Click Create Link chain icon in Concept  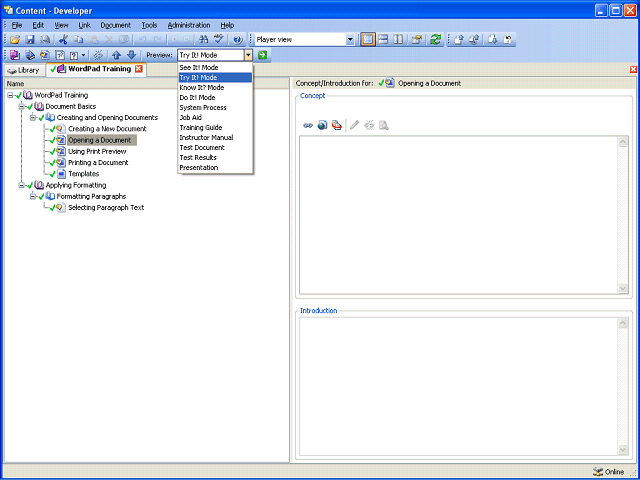click(308, 125)
